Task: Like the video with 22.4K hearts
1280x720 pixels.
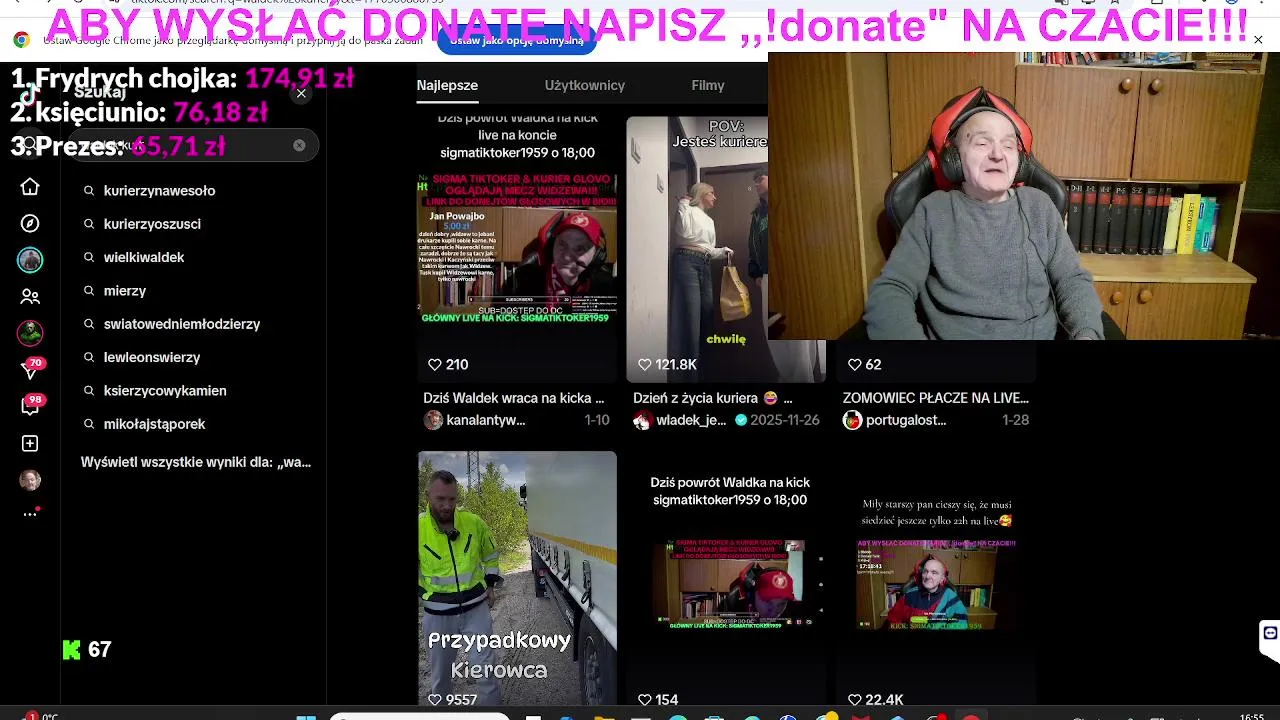Action: pyautogui.click(x=855, y=700)
